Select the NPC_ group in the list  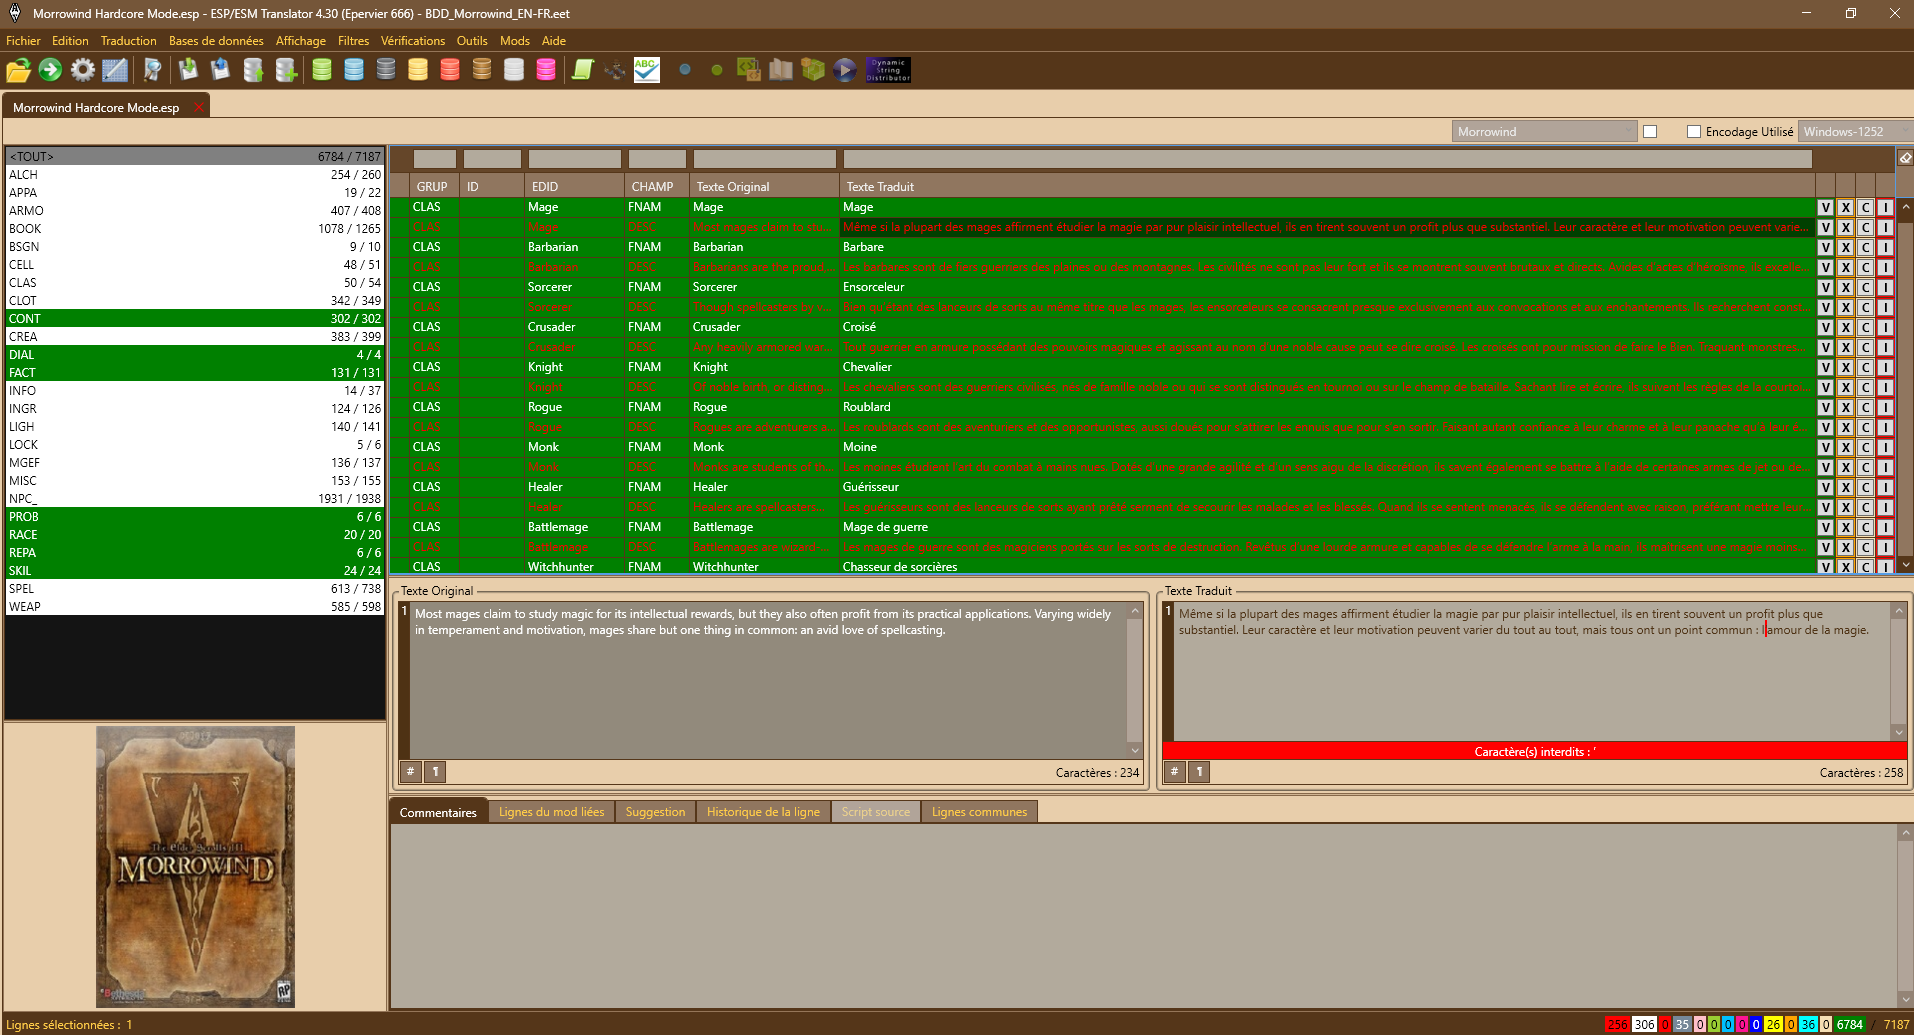[x=195, y=499]
